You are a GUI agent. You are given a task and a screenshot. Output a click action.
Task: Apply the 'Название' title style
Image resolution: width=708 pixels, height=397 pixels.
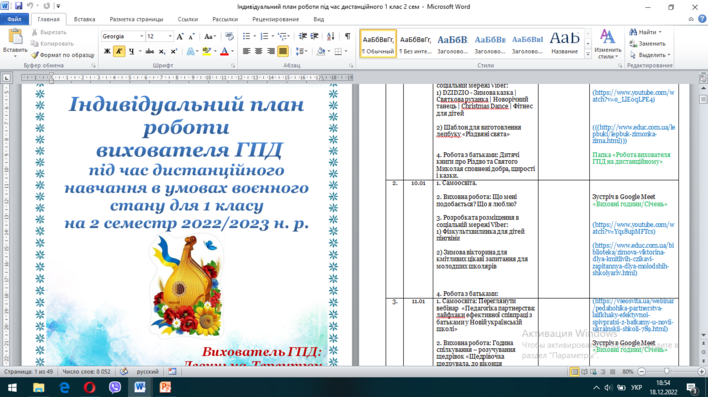pos(564,44)
